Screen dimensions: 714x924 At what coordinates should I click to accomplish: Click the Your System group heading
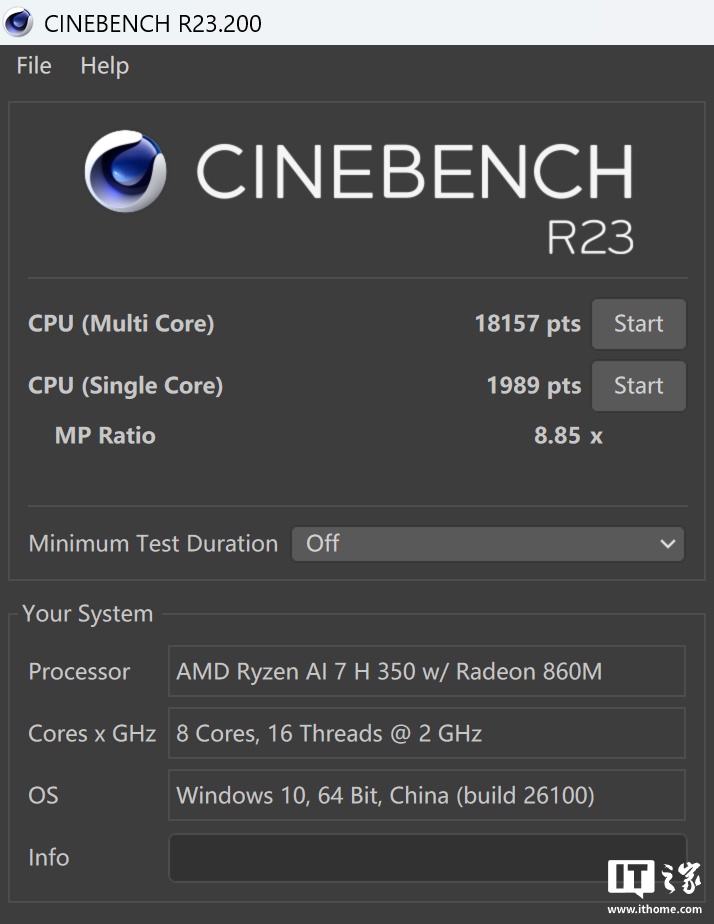coord(88,614)
